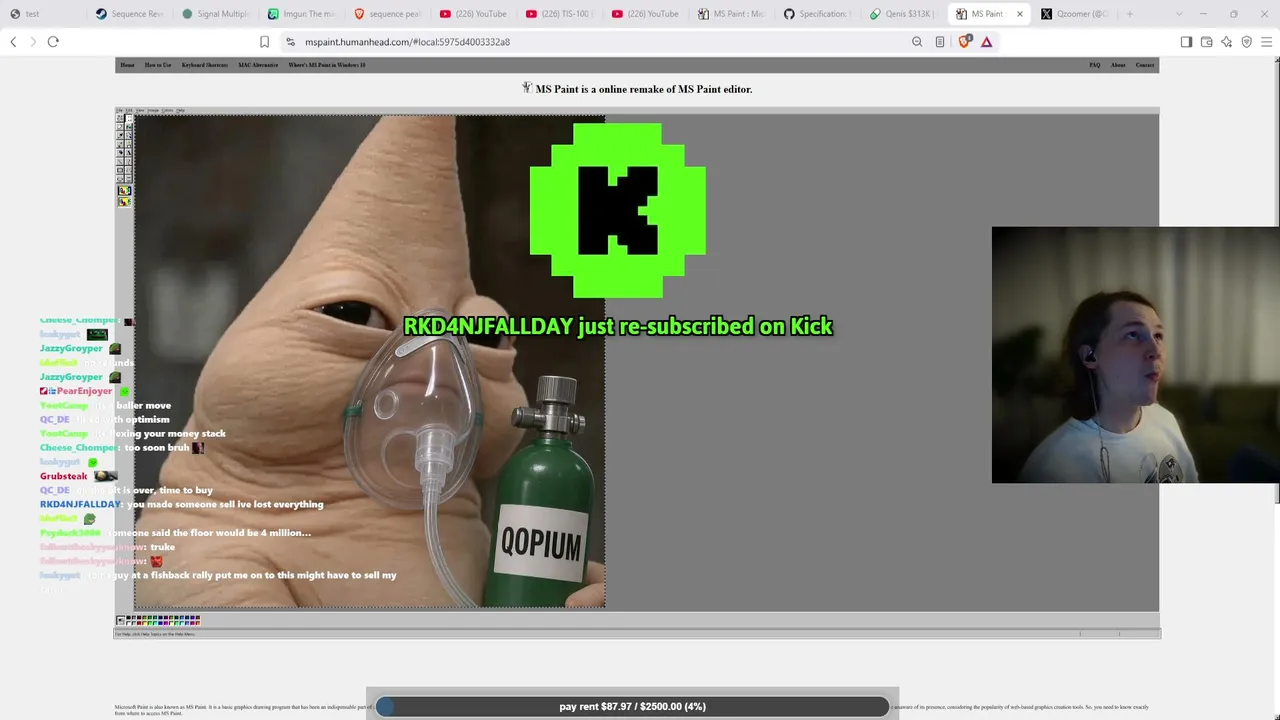The width and height of the screenshot is (1280, 720).
Task: Open the browser main menu
Action: 1267,42
